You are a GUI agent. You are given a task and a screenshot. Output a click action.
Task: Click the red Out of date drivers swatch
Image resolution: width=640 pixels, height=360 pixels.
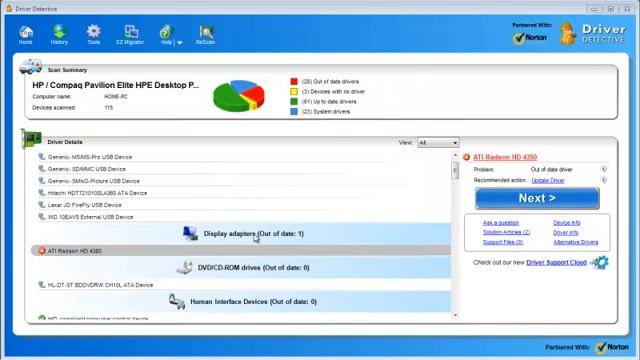click(294, 82)
